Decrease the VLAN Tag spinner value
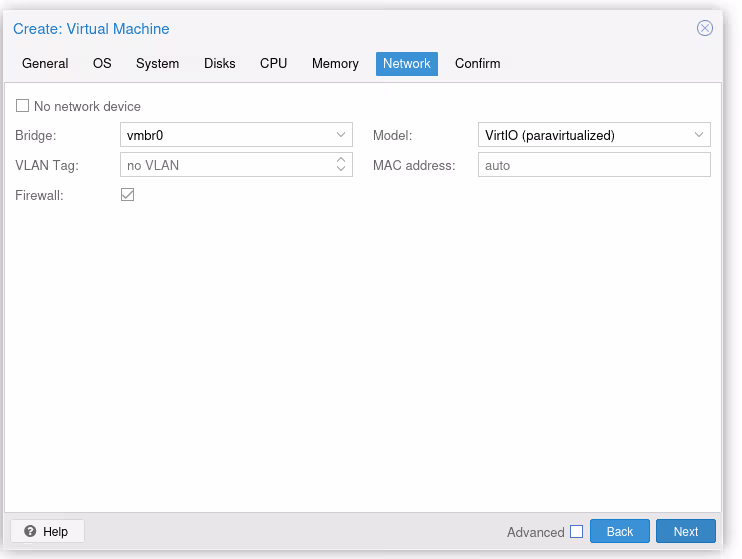 click(x=341, y=170)
